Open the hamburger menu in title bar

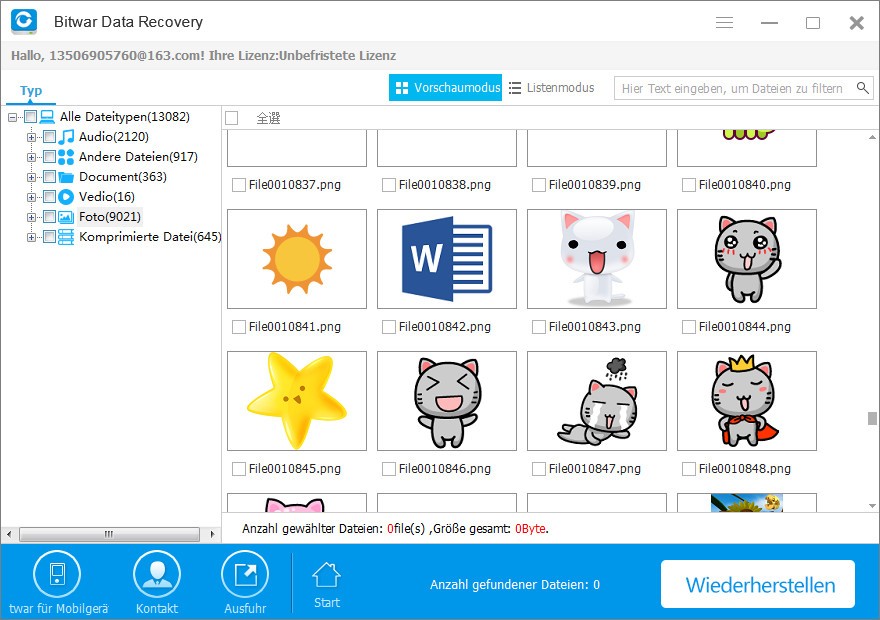point(725,22)
